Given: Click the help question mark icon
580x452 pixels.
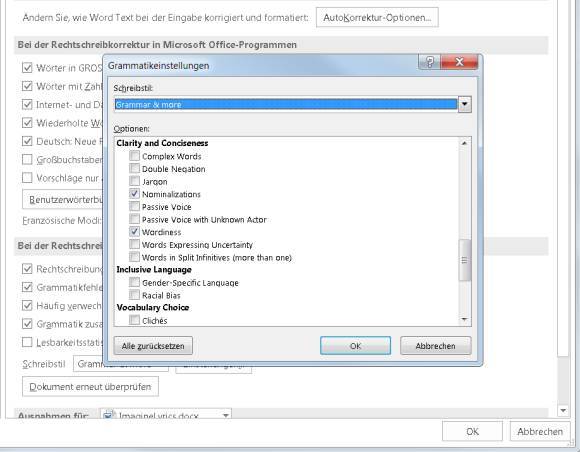Looking at the screenshot, I should (429, 61).
